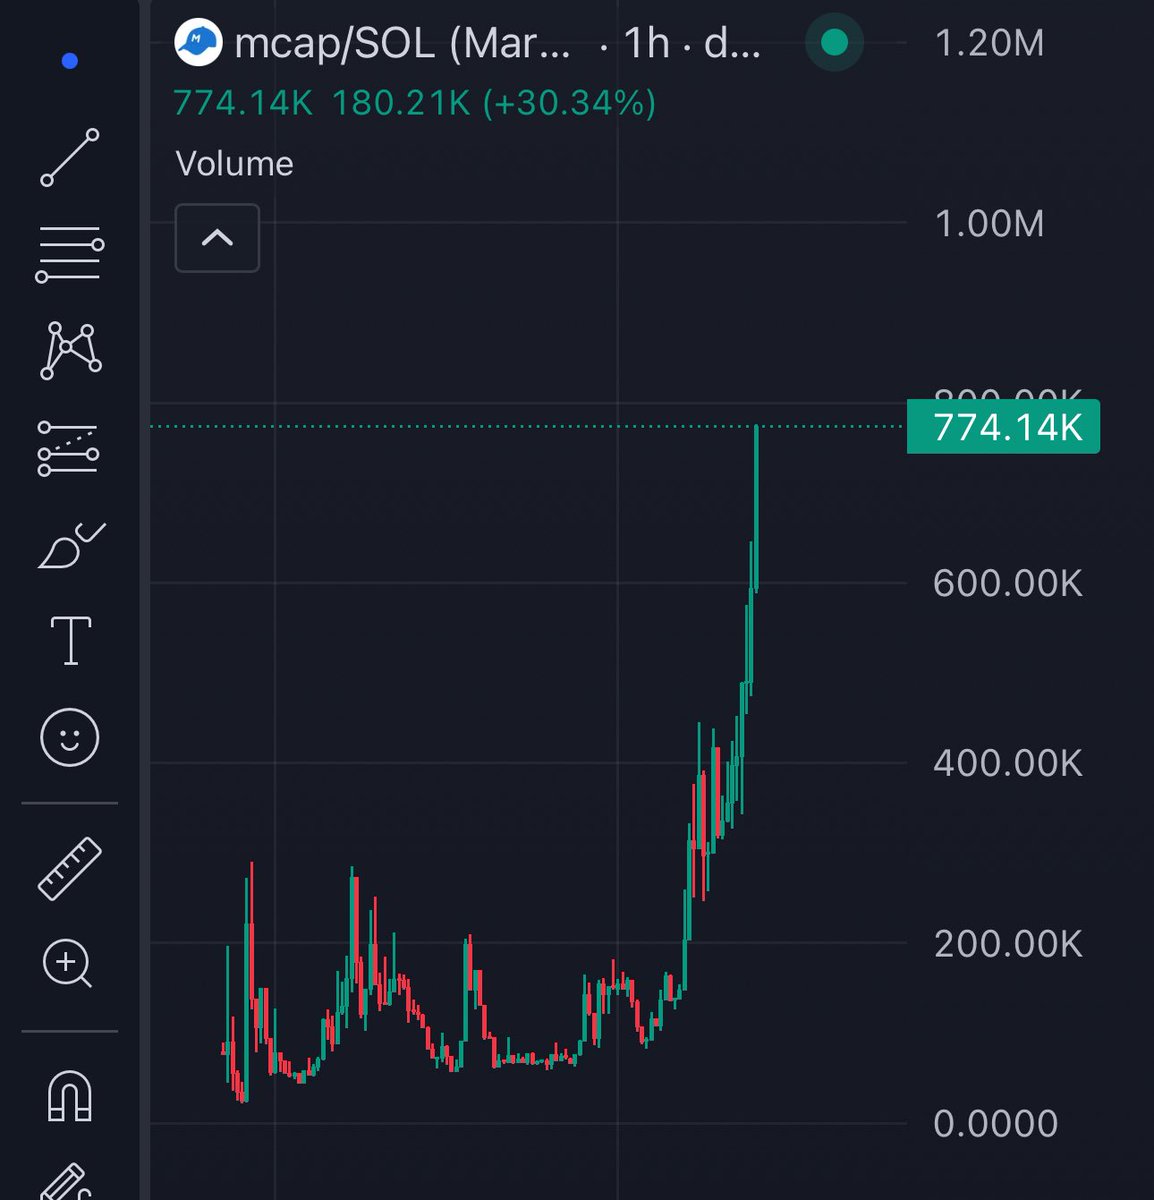
Task: Click the latest tall green candle
Action: tap(756, 508)
